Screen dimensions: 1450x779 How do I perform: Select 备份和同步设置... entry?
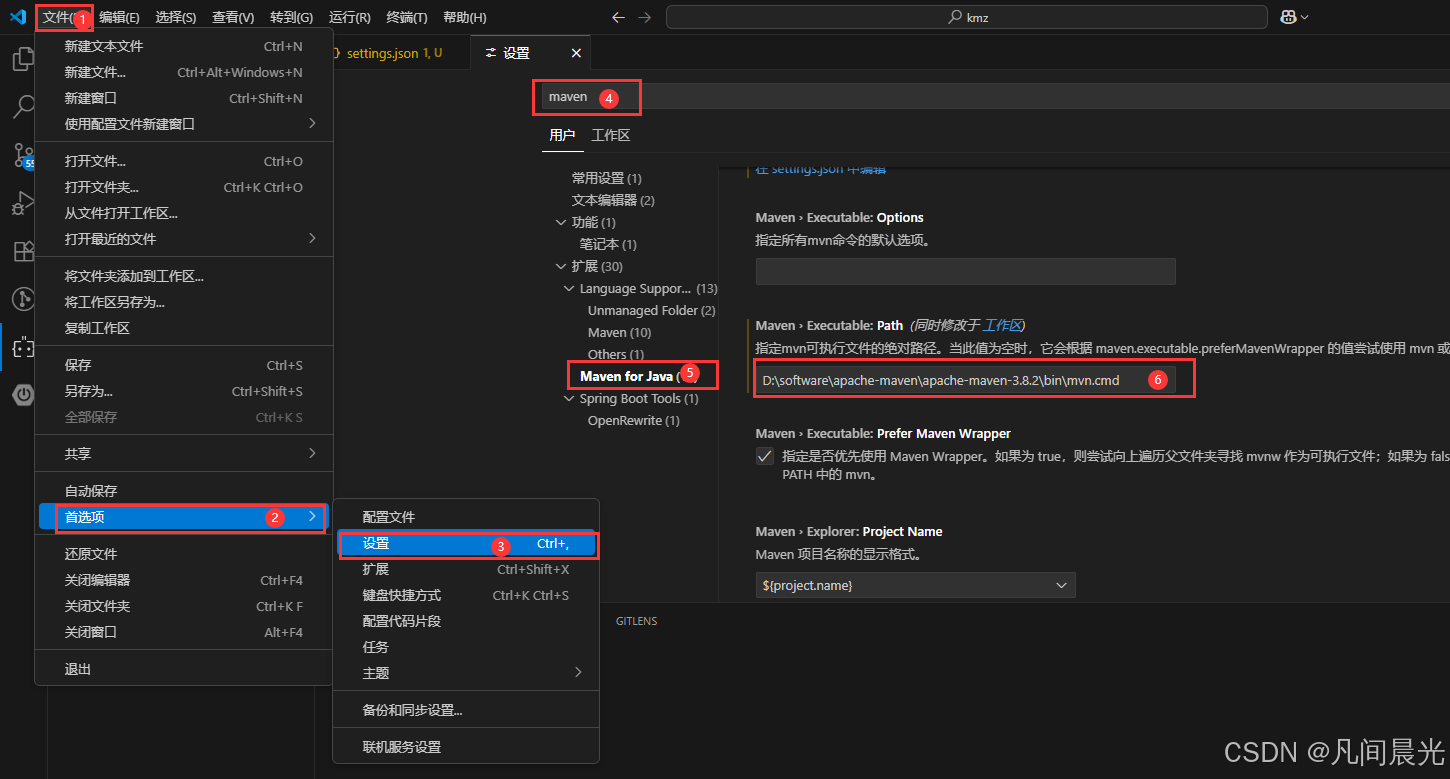pyautogui.click(x=466, y=710)
